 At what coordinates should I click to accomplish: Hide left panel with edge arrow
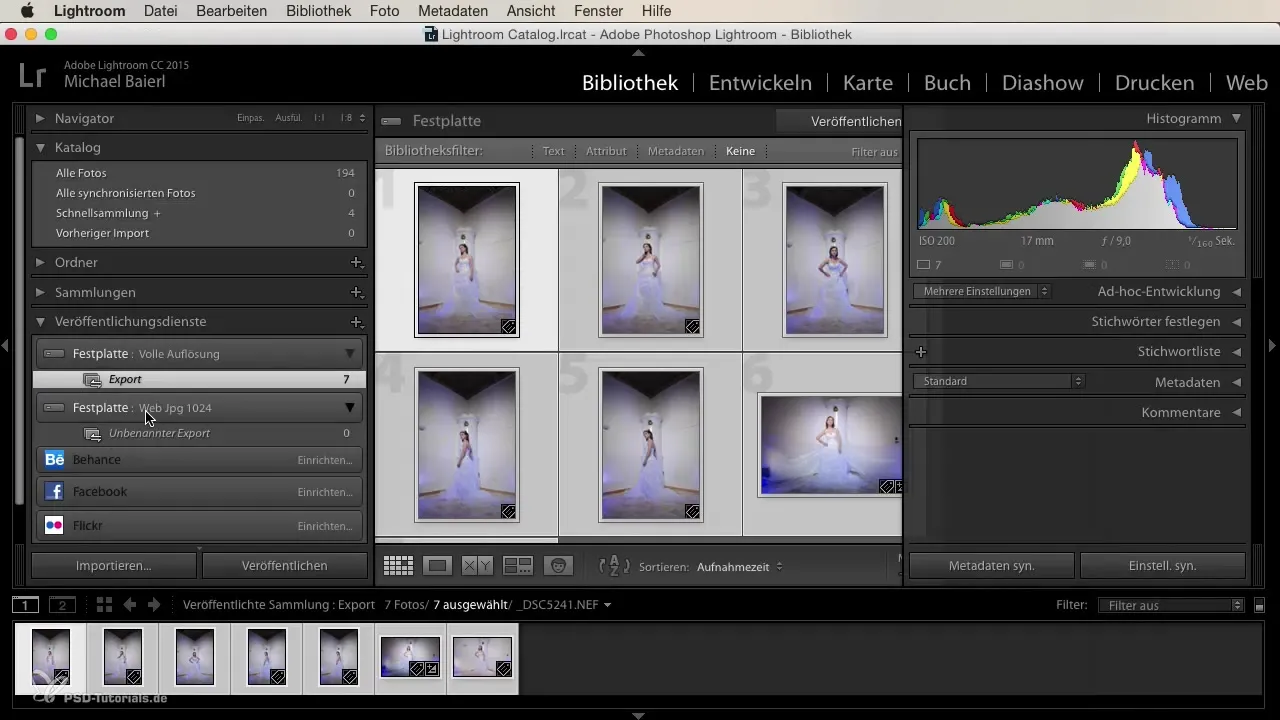[x=5, y=345]
